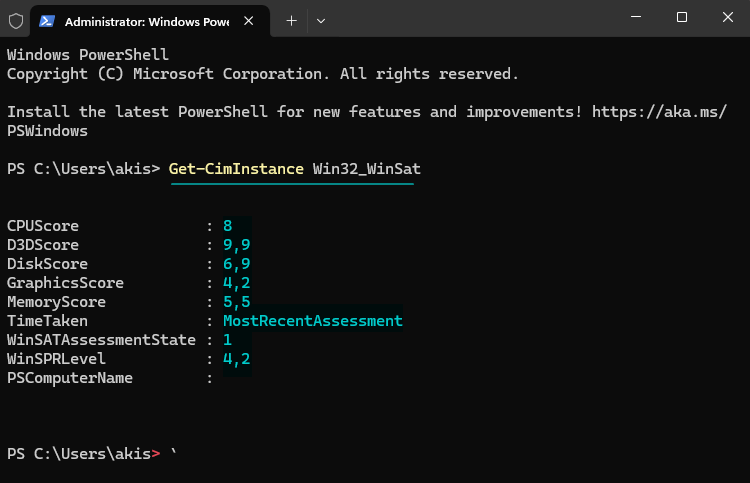Click the Win32_WinSat argument text
Viewport: 750px width, 483px height.
[x=366, y=169]
